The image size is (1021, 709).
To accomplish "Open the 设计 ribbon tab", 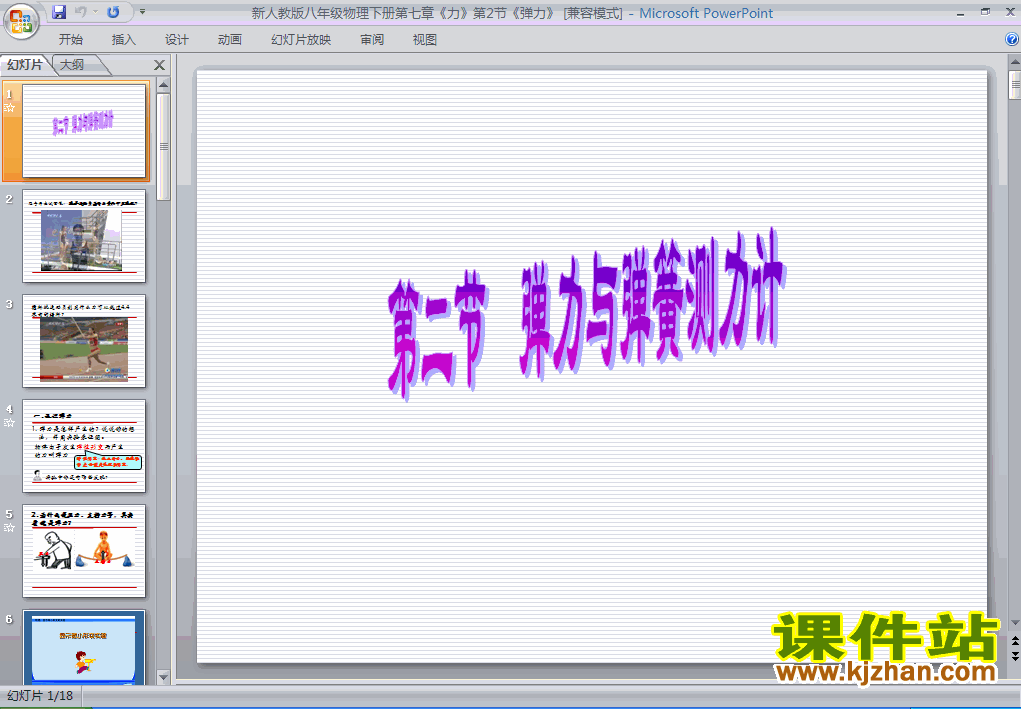I will pos(176,40).
